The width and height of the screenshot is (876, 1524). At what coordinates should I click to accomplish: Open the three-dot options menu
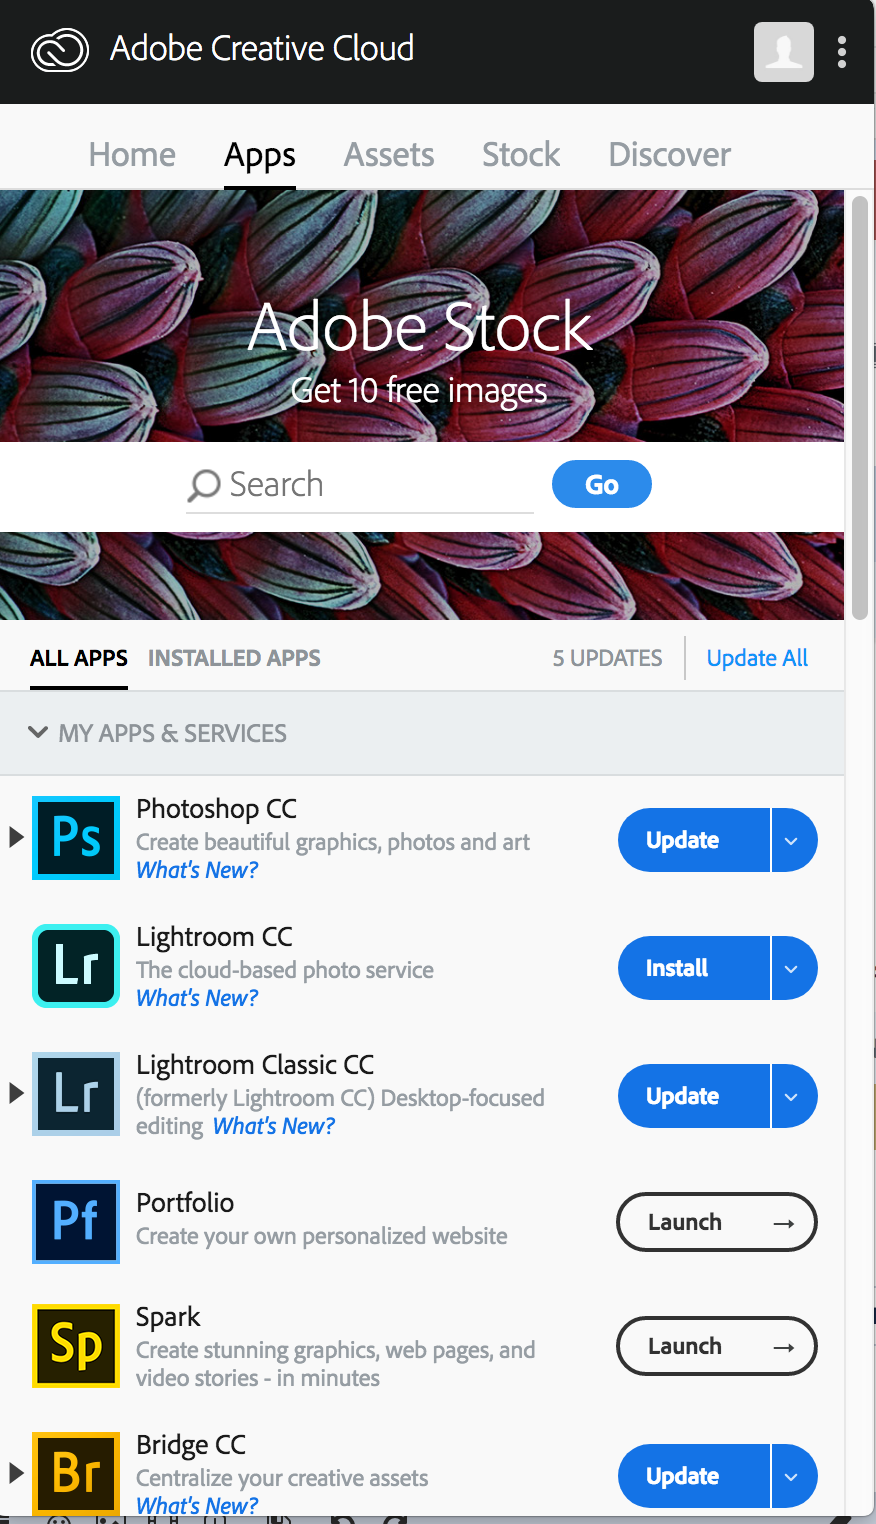pyautogui.click(x=842, y=51)
